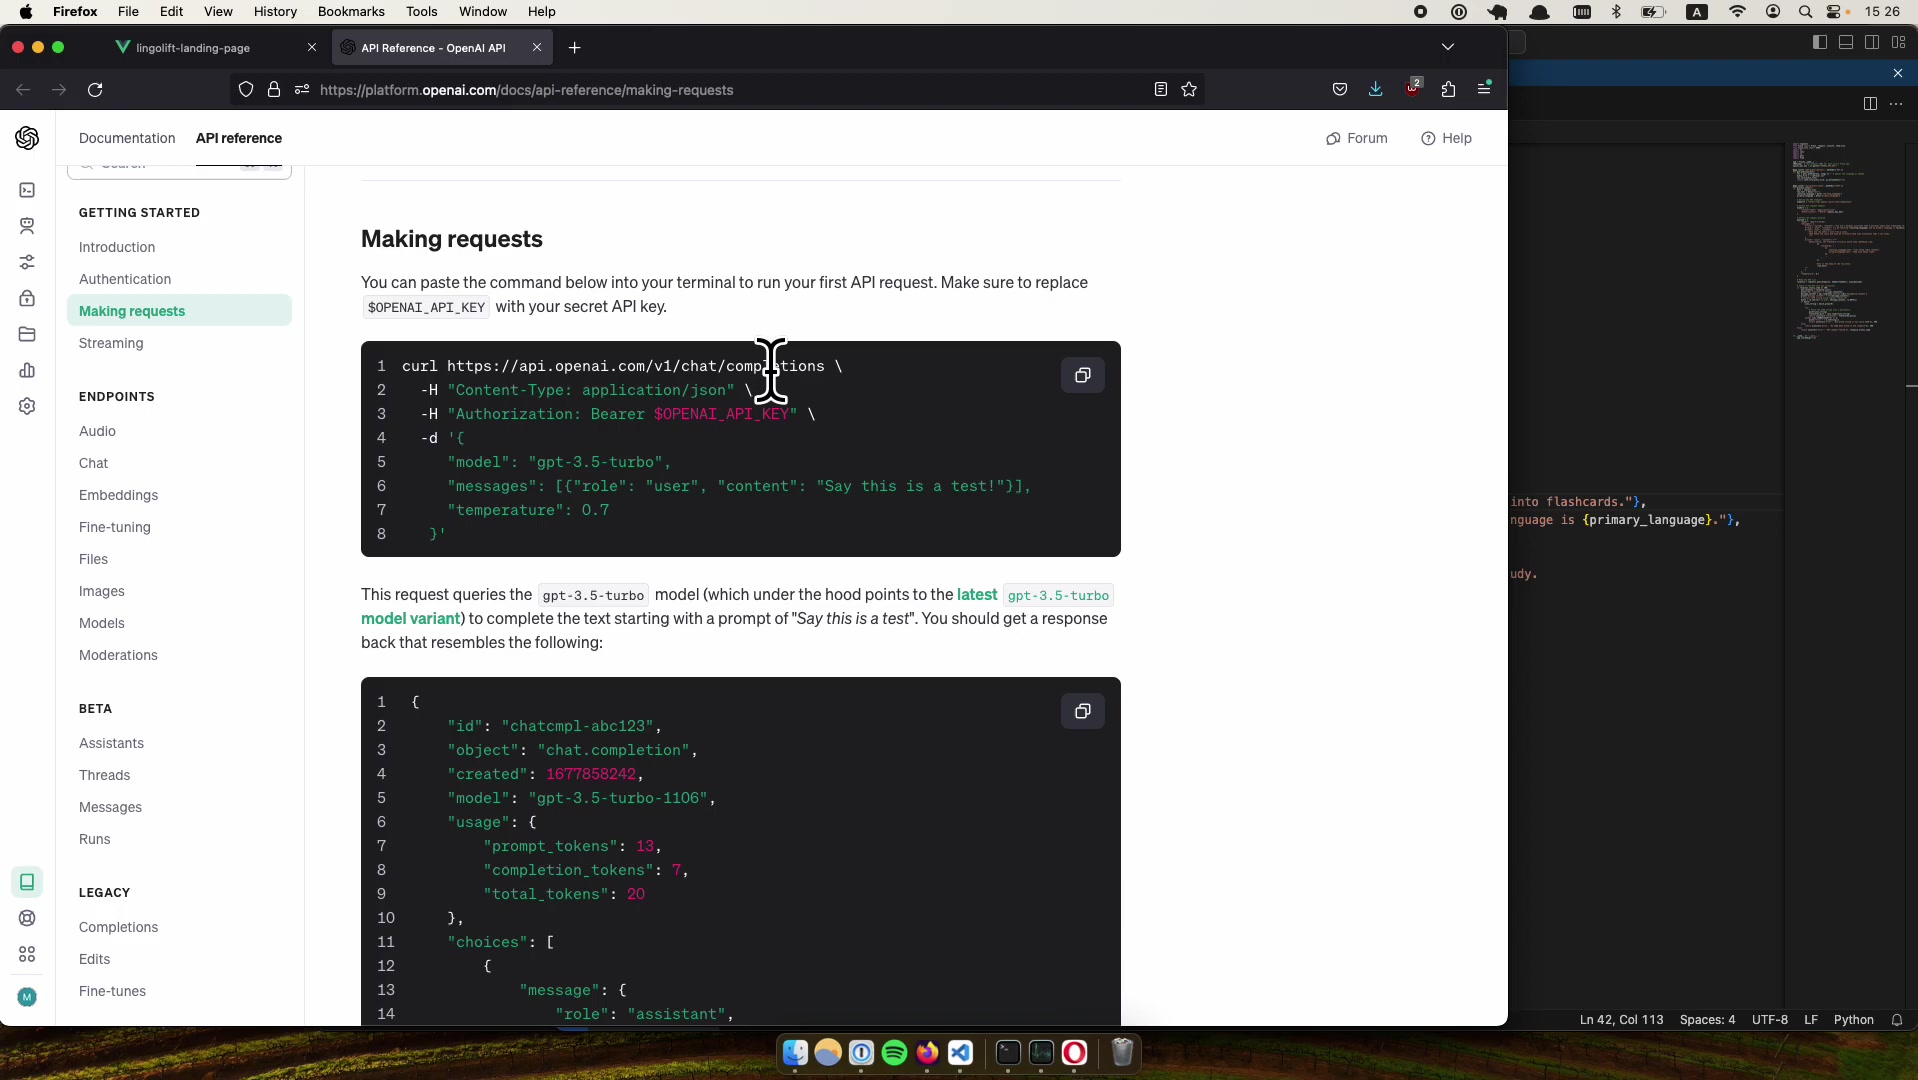
Task: Expand the browser hamburger menu
Action: point(1485,89)
